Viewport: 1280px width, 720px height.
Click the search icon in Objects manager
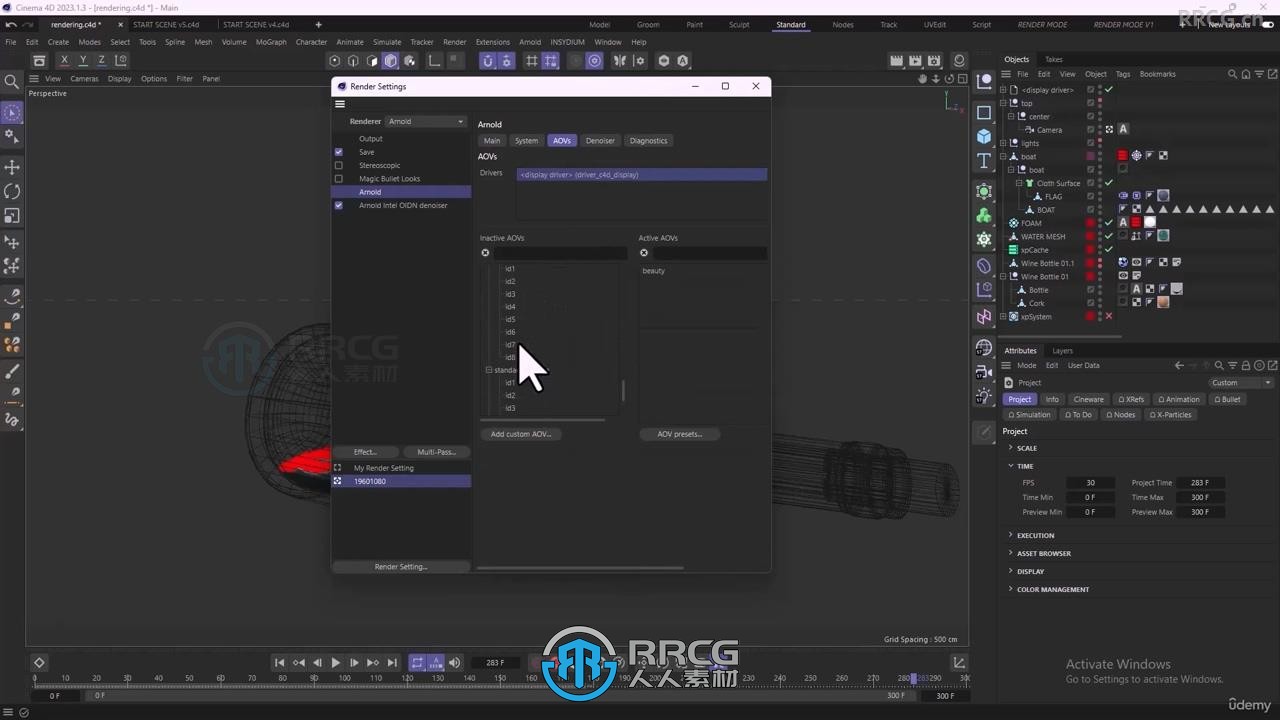tap(1232, 74)
